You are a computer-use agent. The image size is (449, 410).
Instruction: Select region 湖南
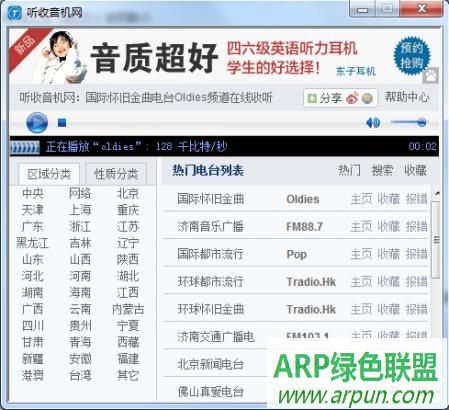coord(32,293)
